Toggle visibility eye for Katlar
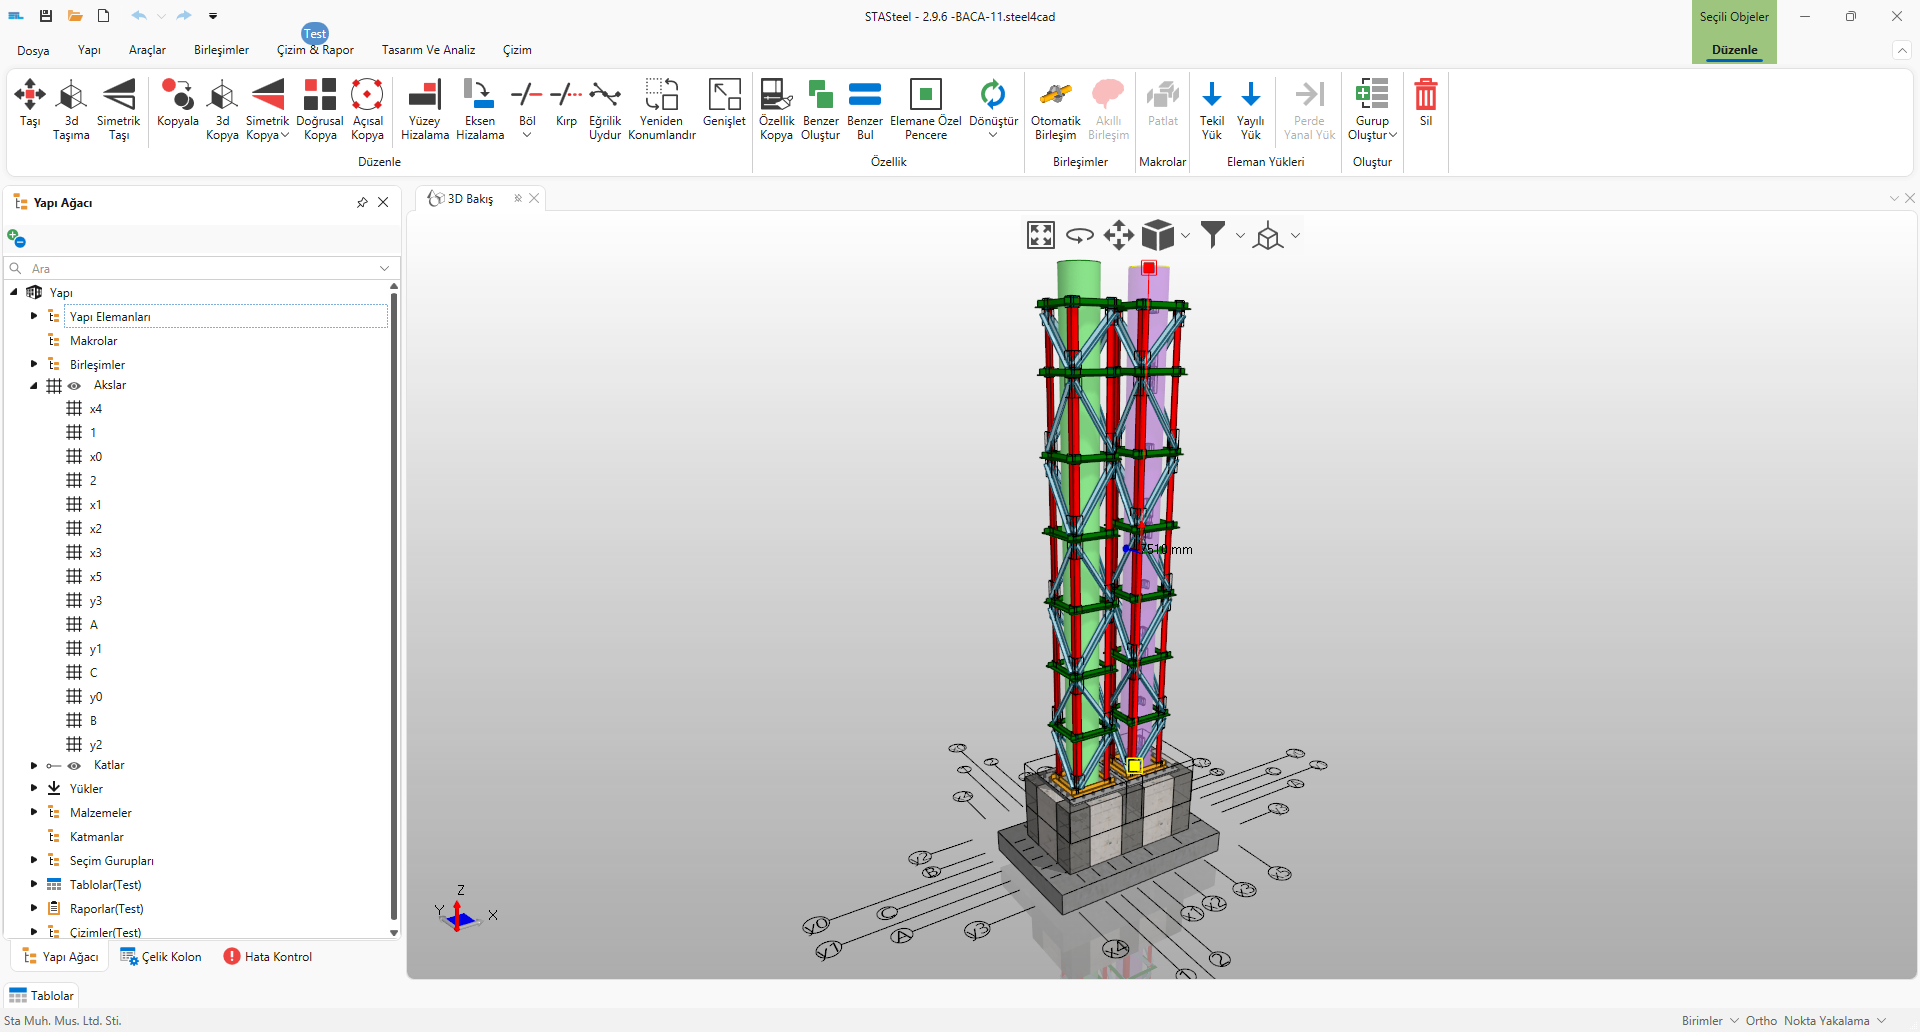1920x1032 pixels. point(75,766)
